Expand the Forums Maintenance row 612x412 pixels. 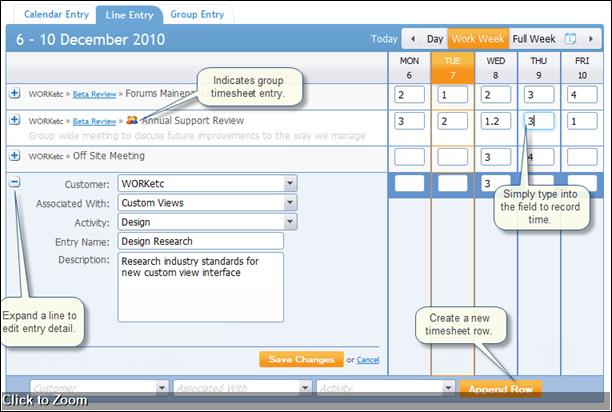(x=15, y=94)
